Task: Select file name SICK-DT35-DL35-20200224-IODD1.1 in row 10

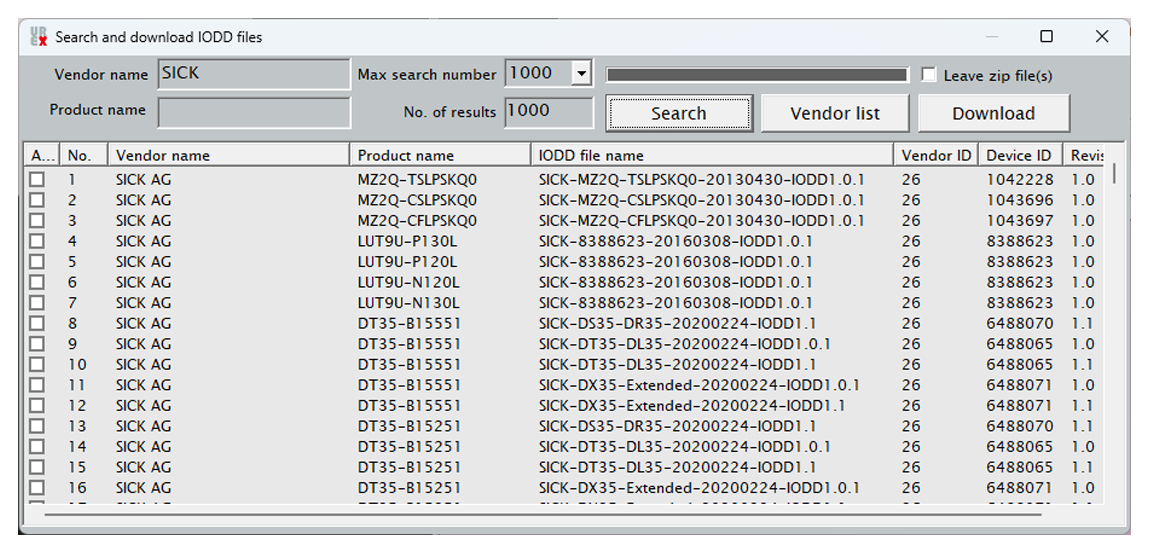Action: 677,364
